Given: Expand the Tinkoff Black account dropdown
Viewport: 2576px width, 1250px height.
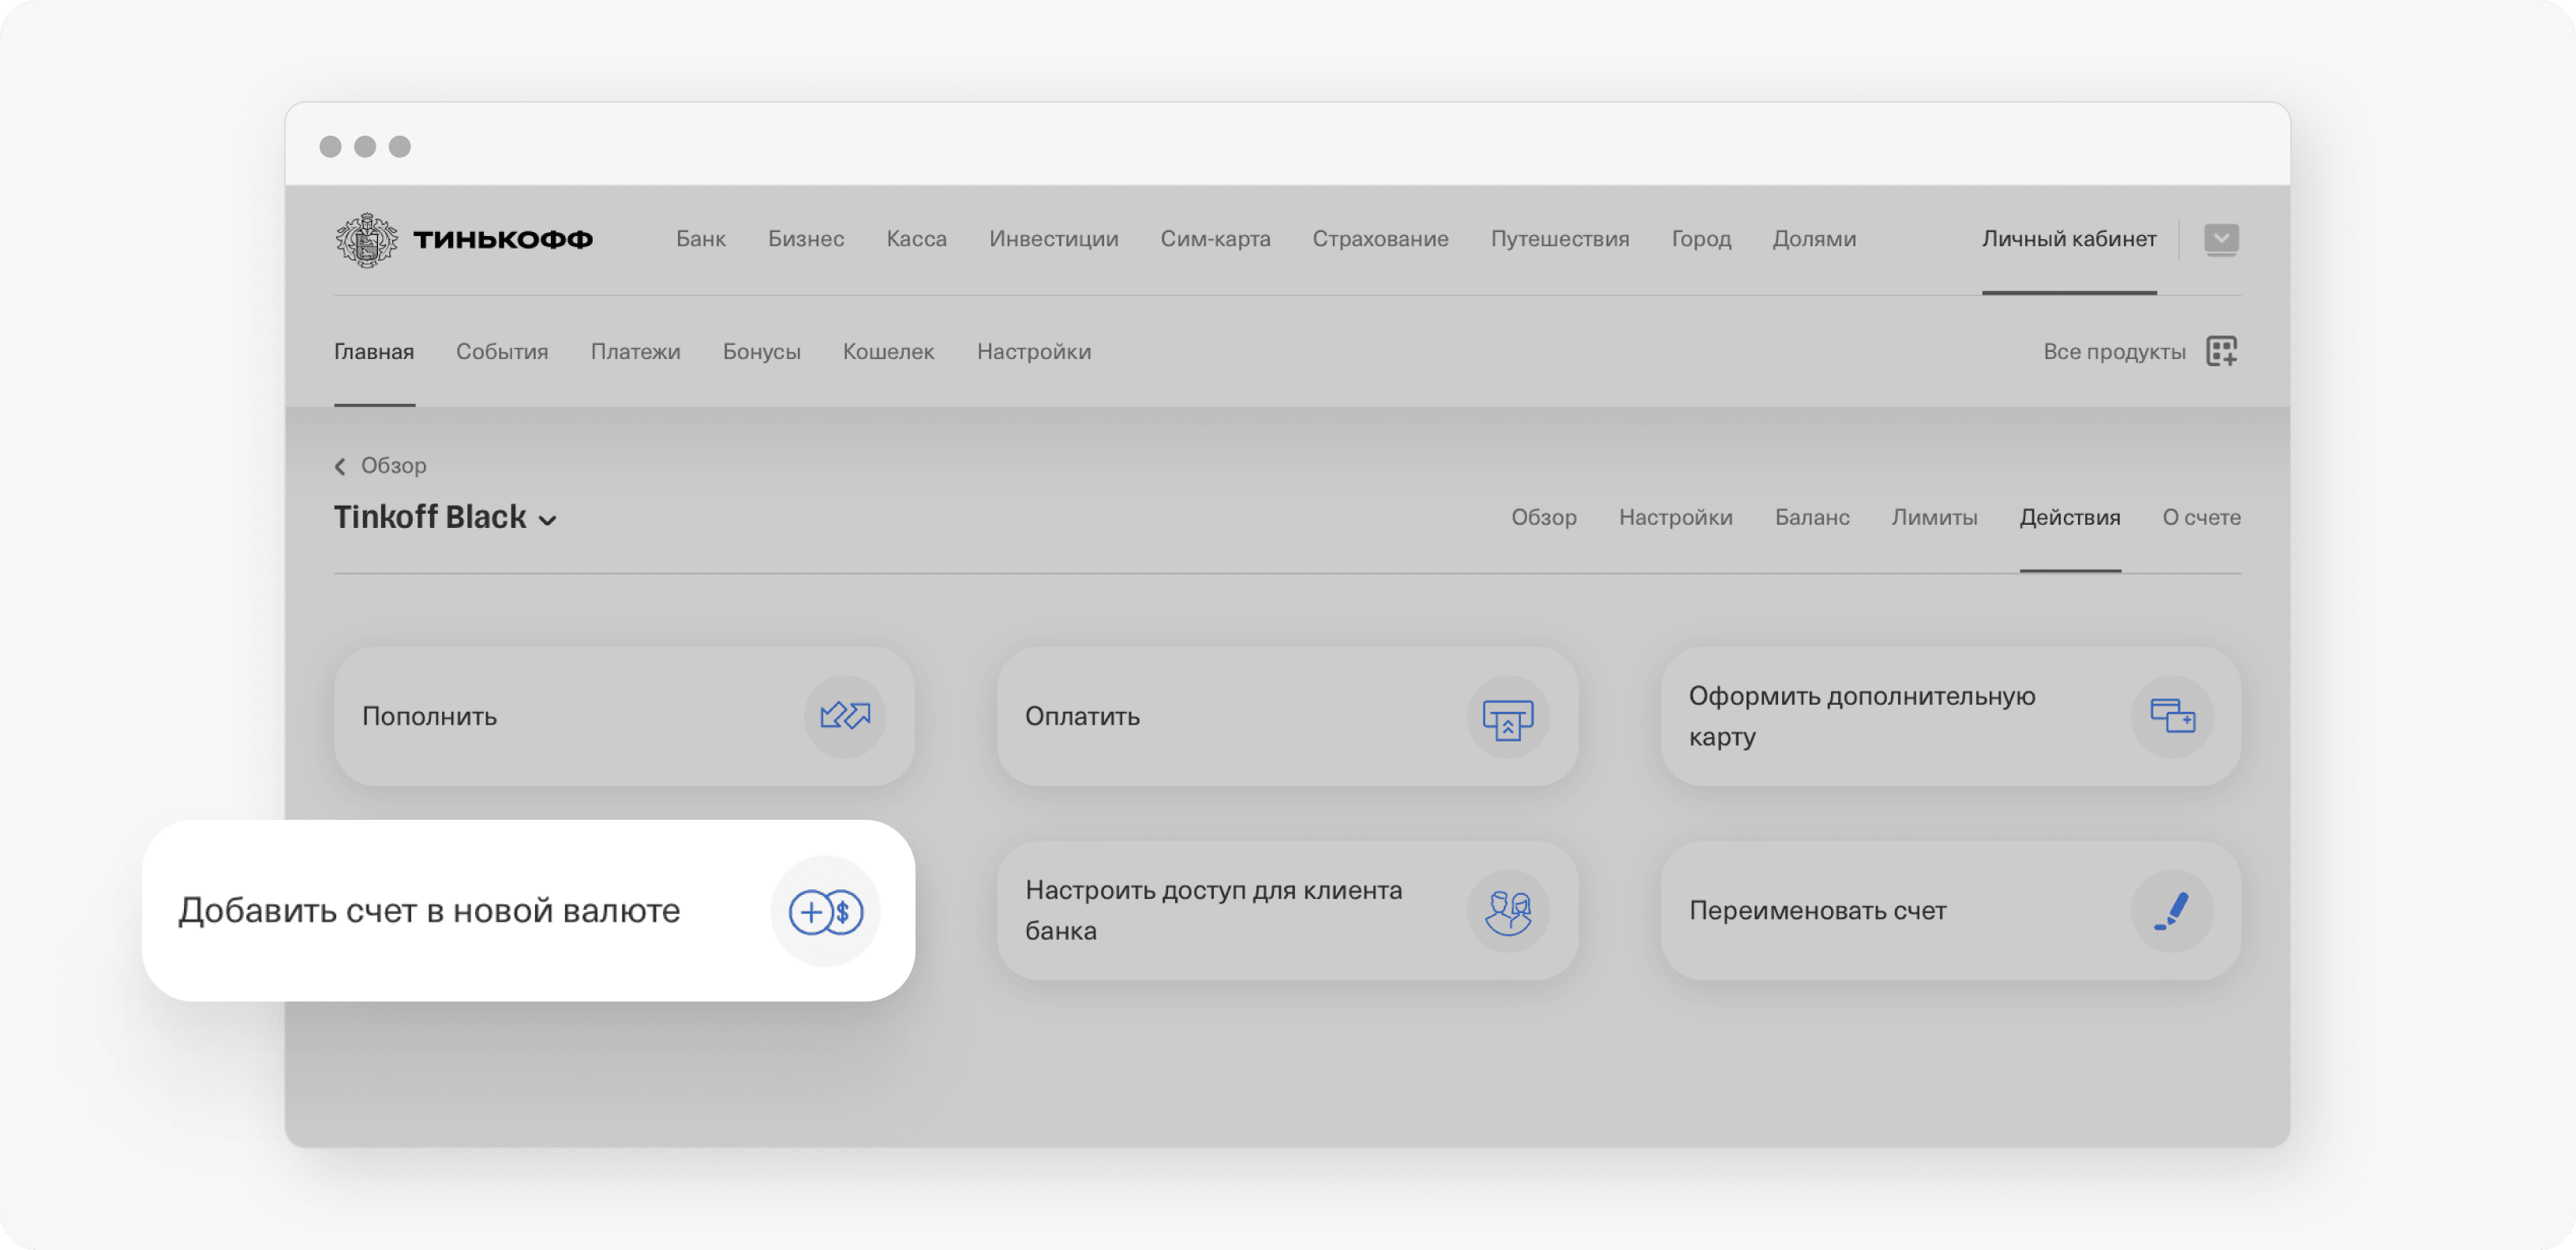Looking at the screenshot, I should coord(547,520).
